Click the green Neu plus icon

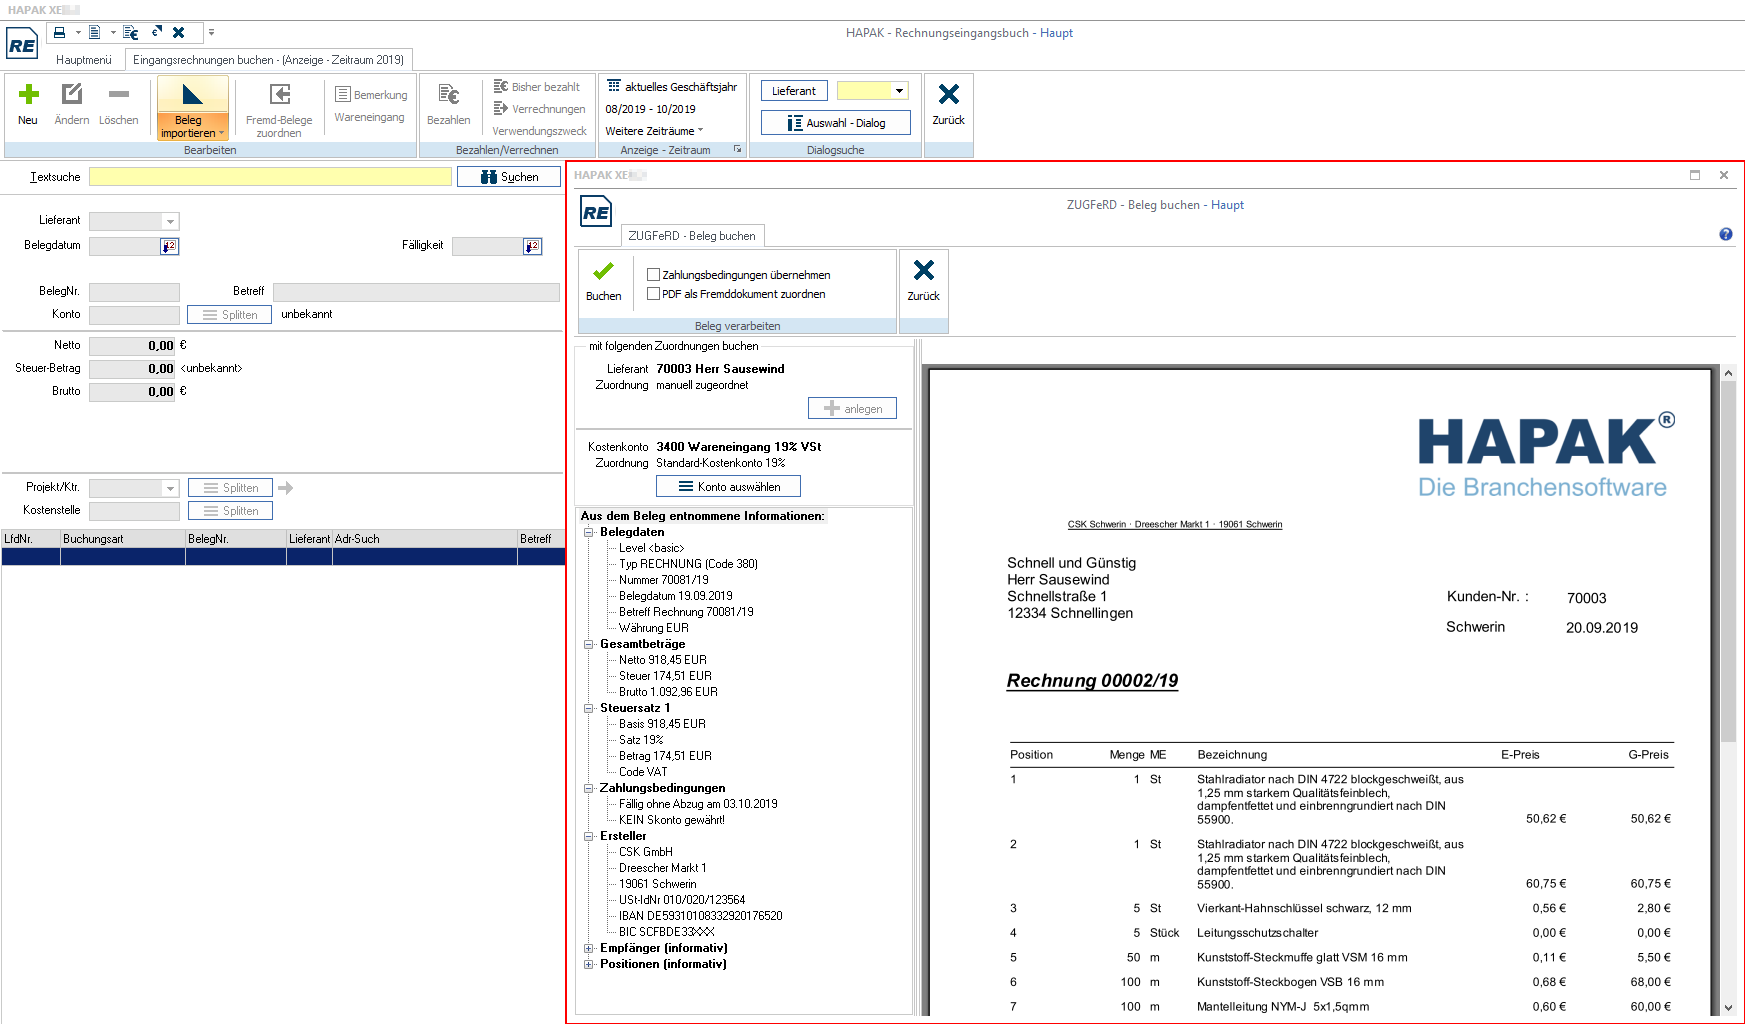click(28, 95)
